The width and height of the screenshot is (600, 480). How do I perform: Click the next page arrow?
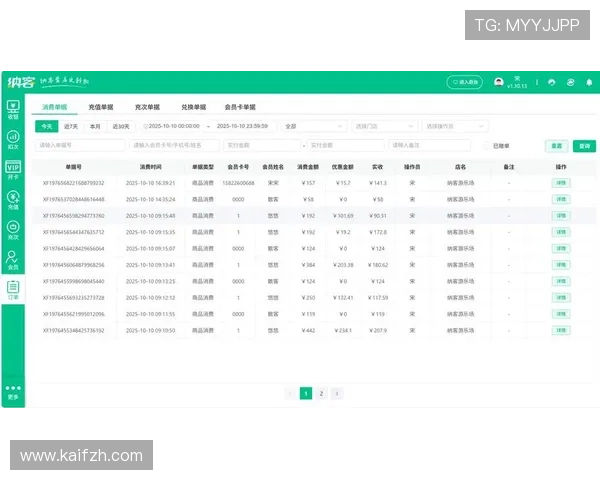337,393
